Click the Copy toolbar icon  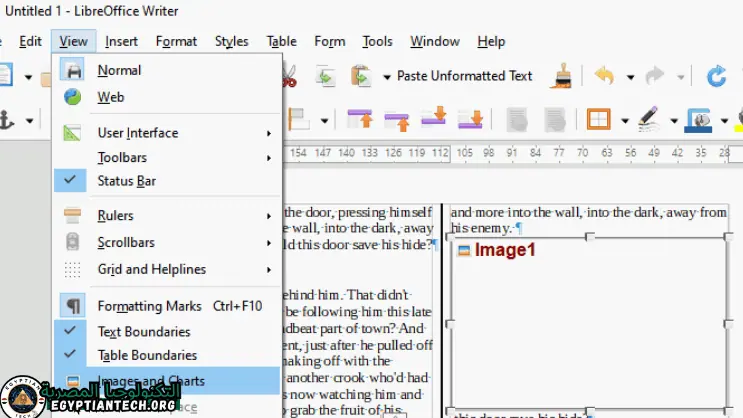click(326, 76)
